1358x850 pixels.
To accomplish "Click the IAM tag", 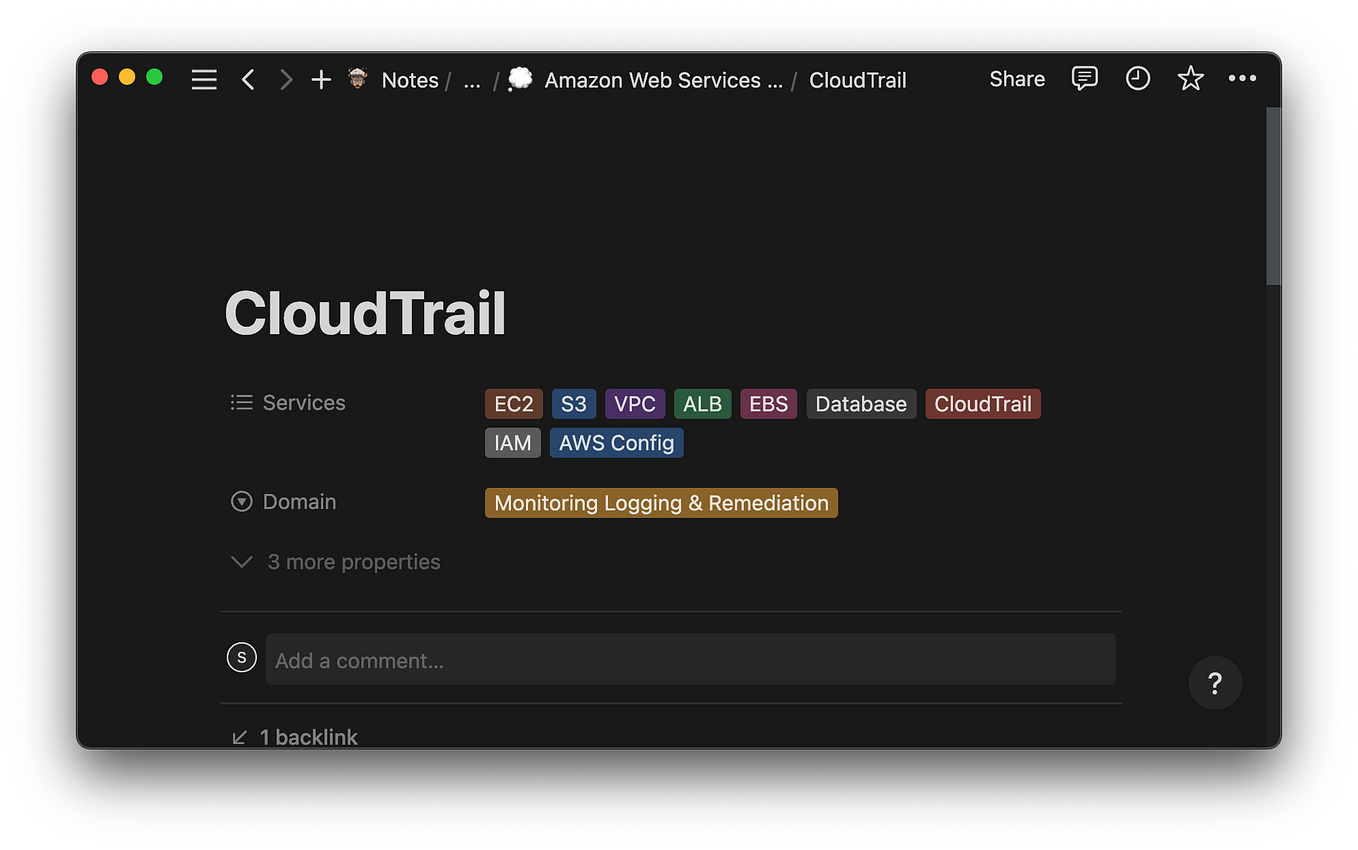I will pyautogui.click(x=513, y=443).
